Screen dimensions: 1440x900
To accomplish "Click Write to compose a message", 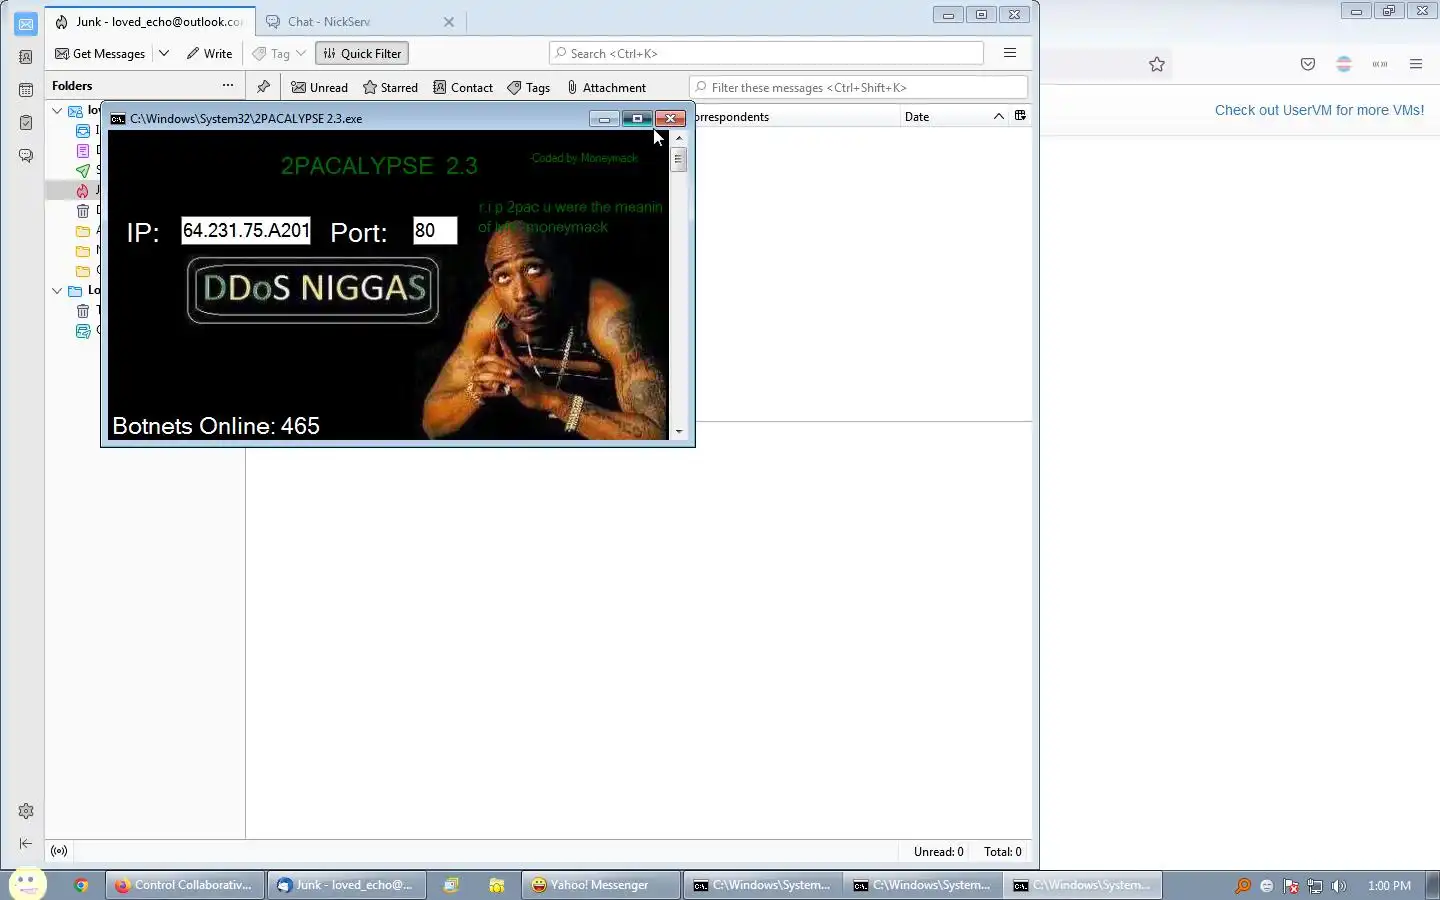I will click(209, 54).
